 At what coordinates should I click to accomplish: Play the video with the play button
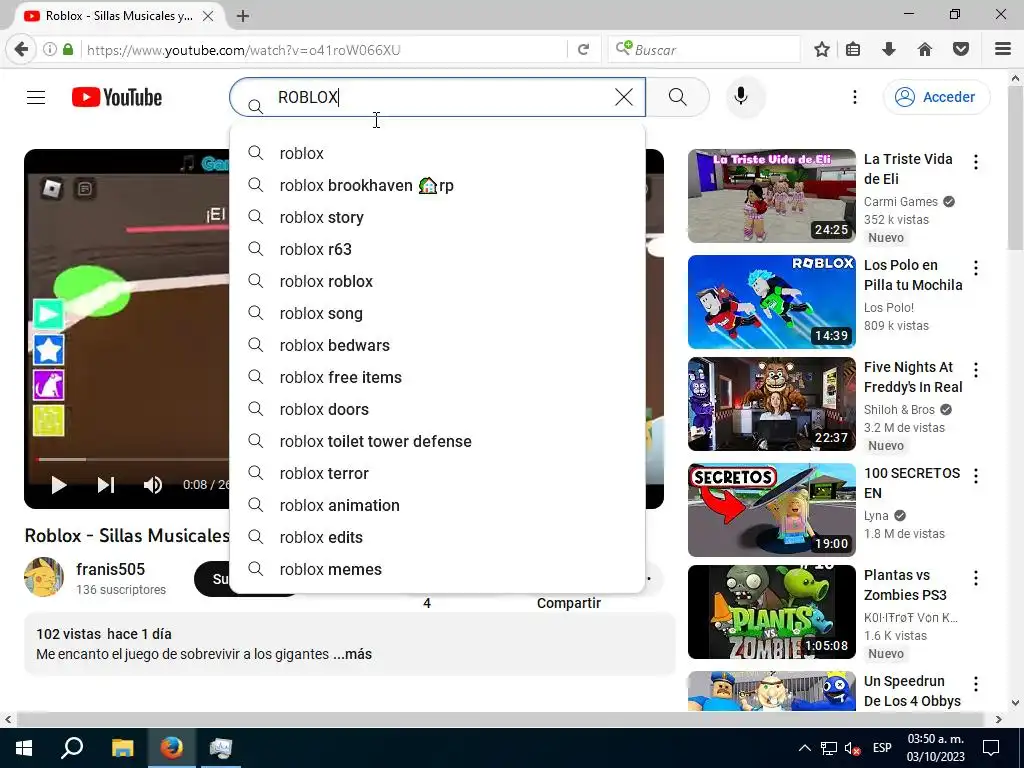point(59,485)
